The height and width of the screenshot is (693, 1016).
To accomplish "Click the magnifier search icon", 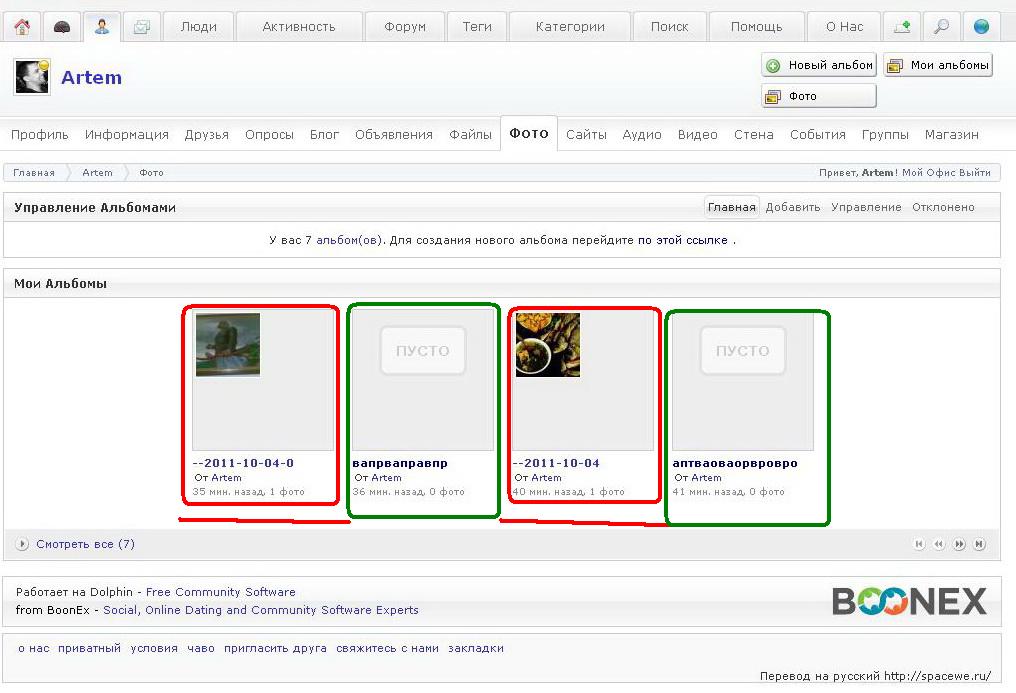I will pyautogui.click(x=941, y=27).
